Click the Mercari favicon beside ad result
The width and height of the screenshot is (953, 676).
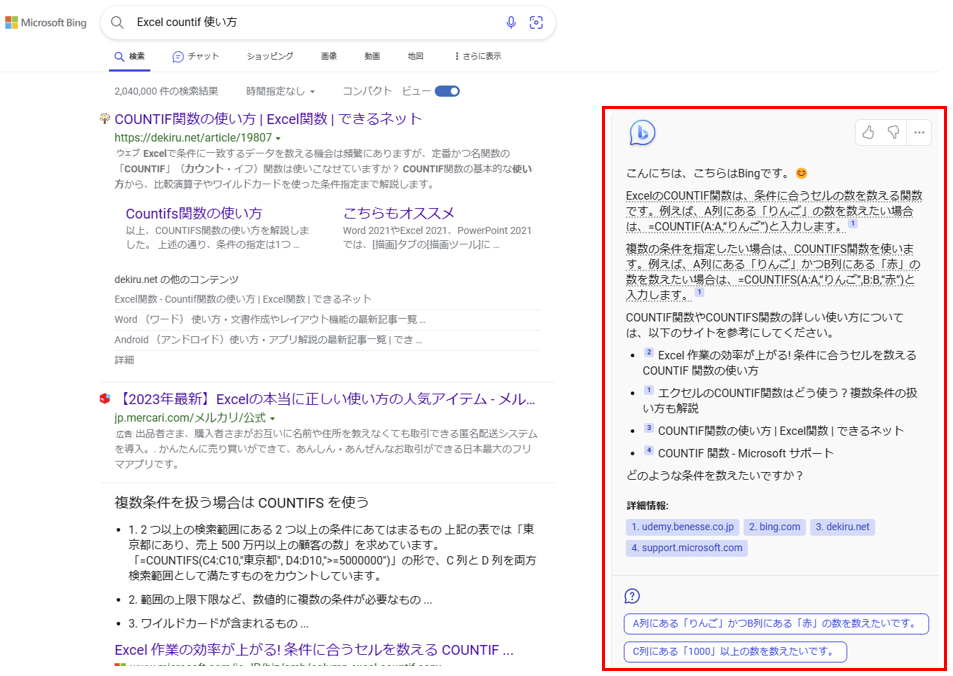[105, 398]
